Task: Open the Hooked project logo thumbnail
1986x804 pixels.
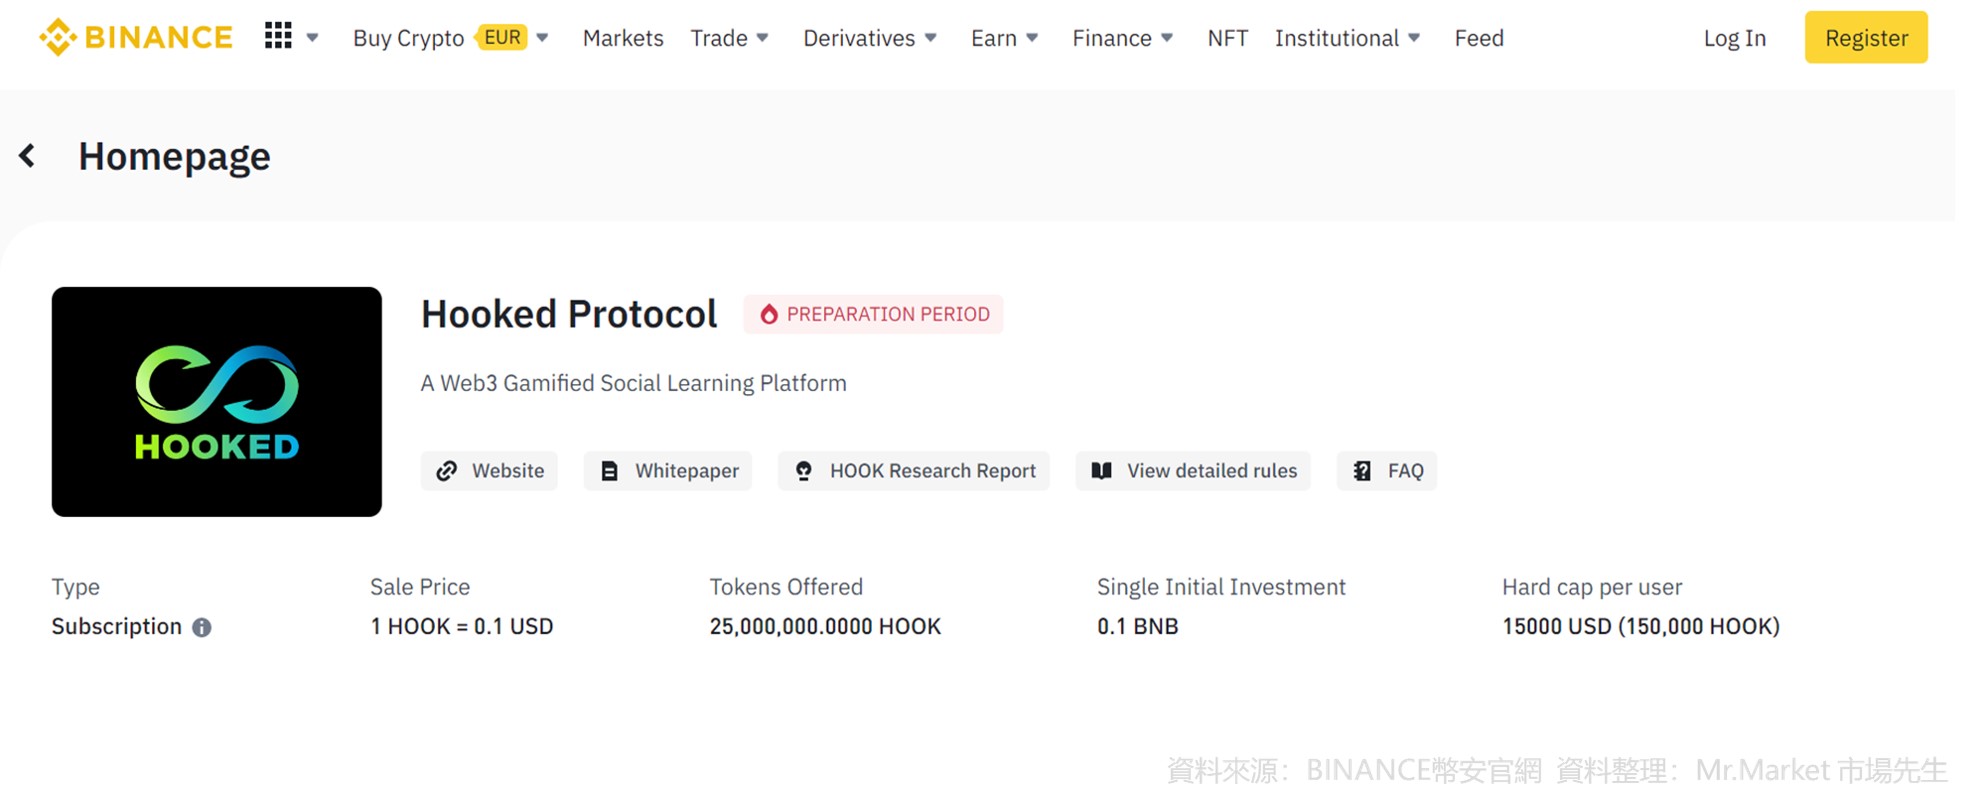Action: 217,402
